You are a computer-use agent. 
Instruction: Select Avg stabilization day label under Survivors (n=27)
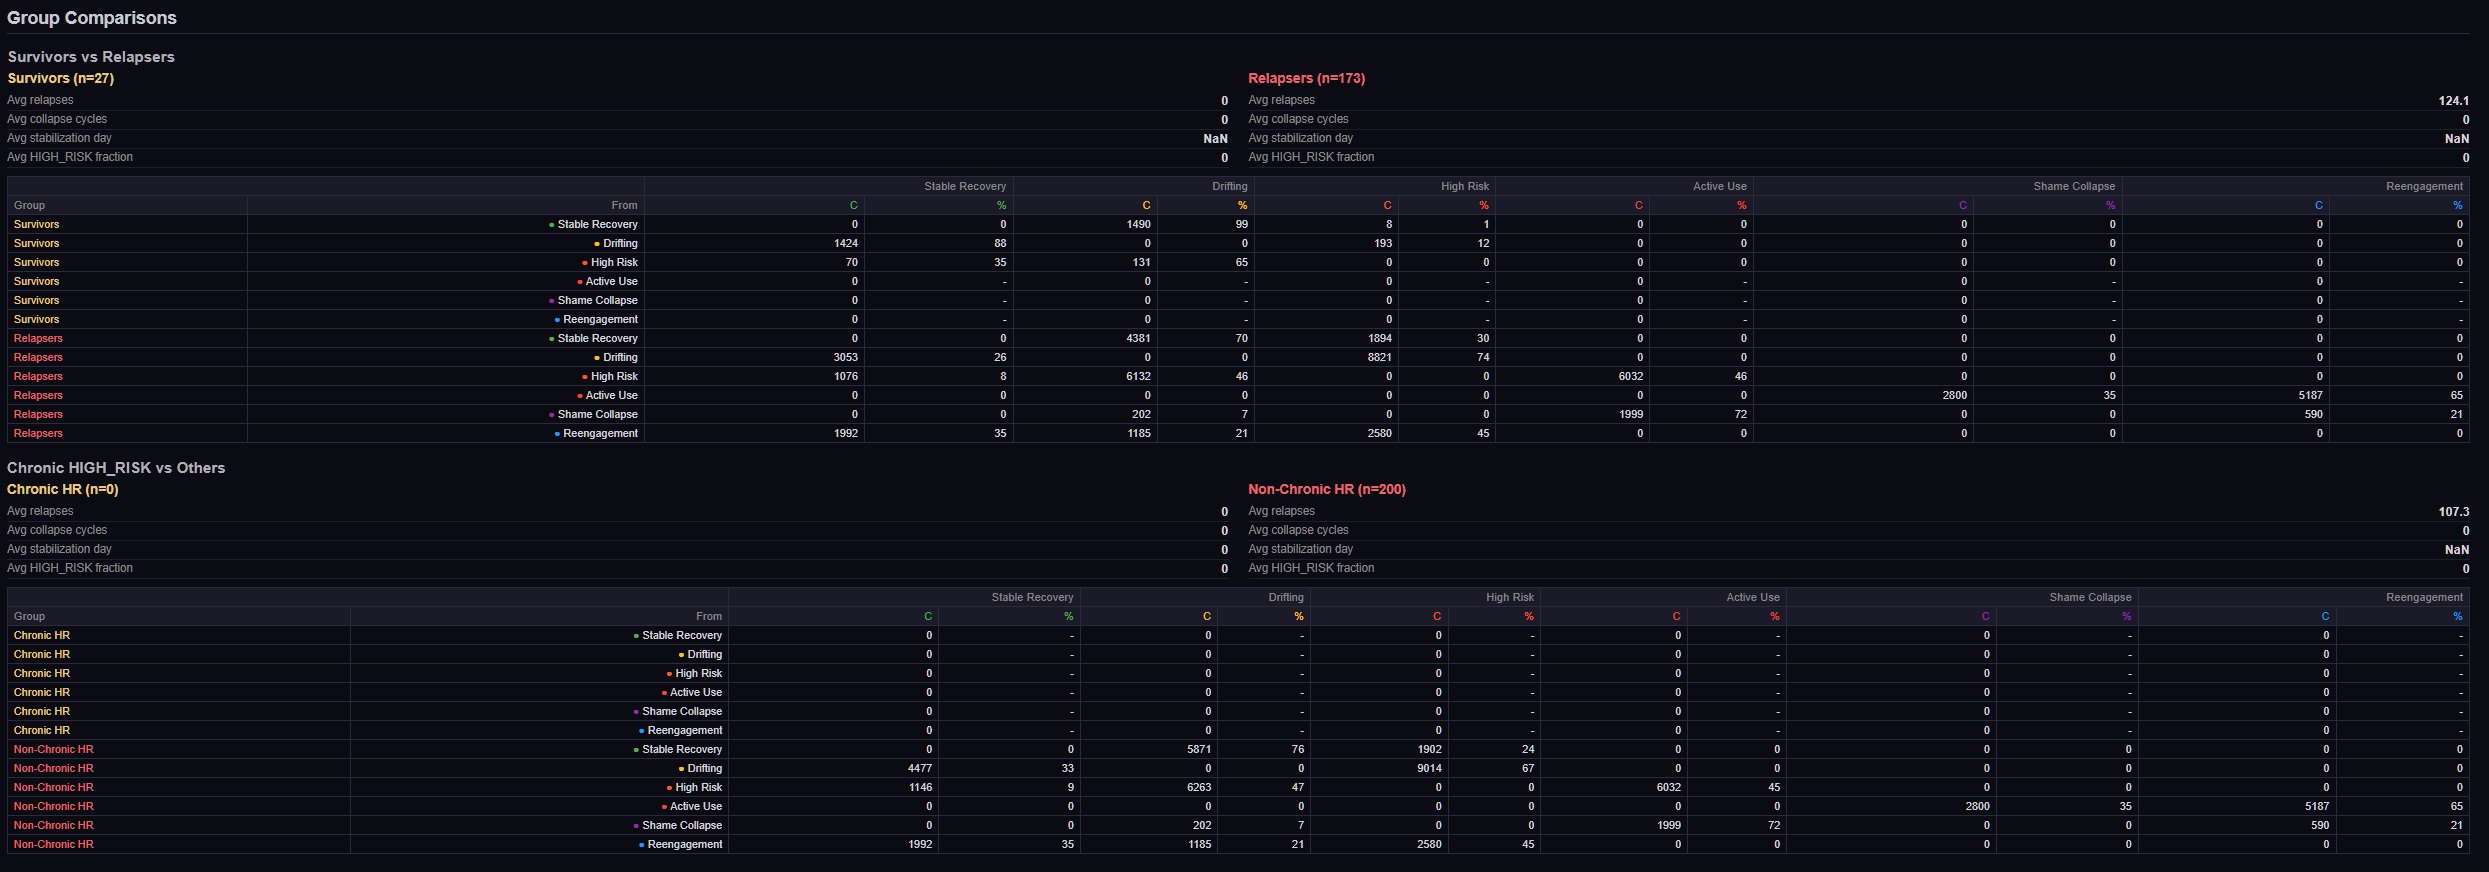[59, 138]
